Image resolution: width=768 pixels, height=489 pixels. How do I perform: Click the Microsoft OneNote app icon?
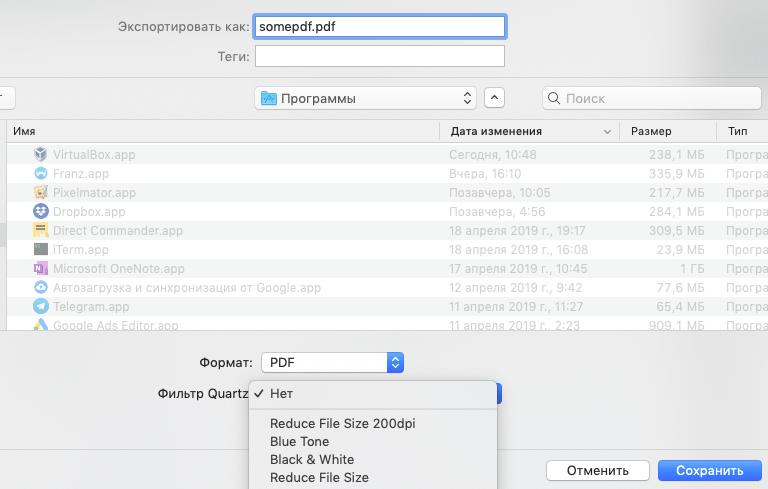point(41,269)
